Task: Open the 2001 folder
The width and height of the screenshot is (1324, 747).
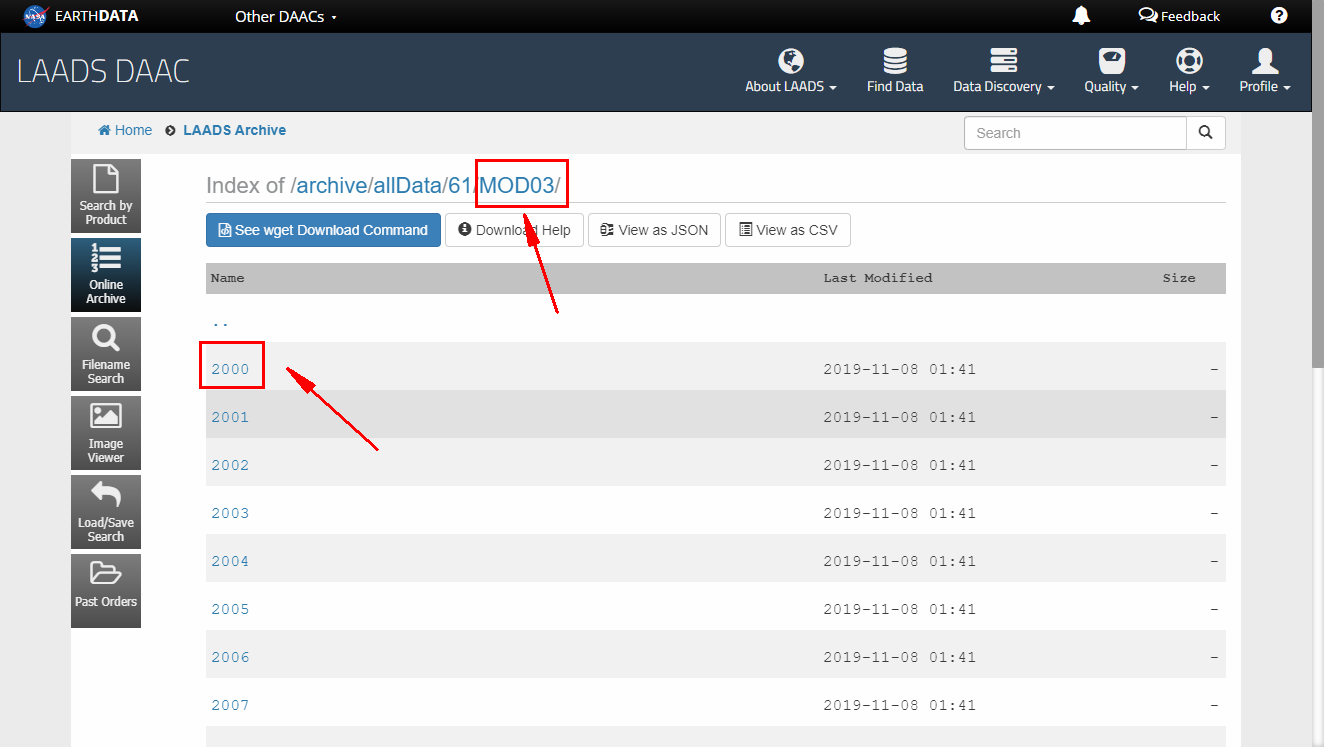Action: click(230, 417)
